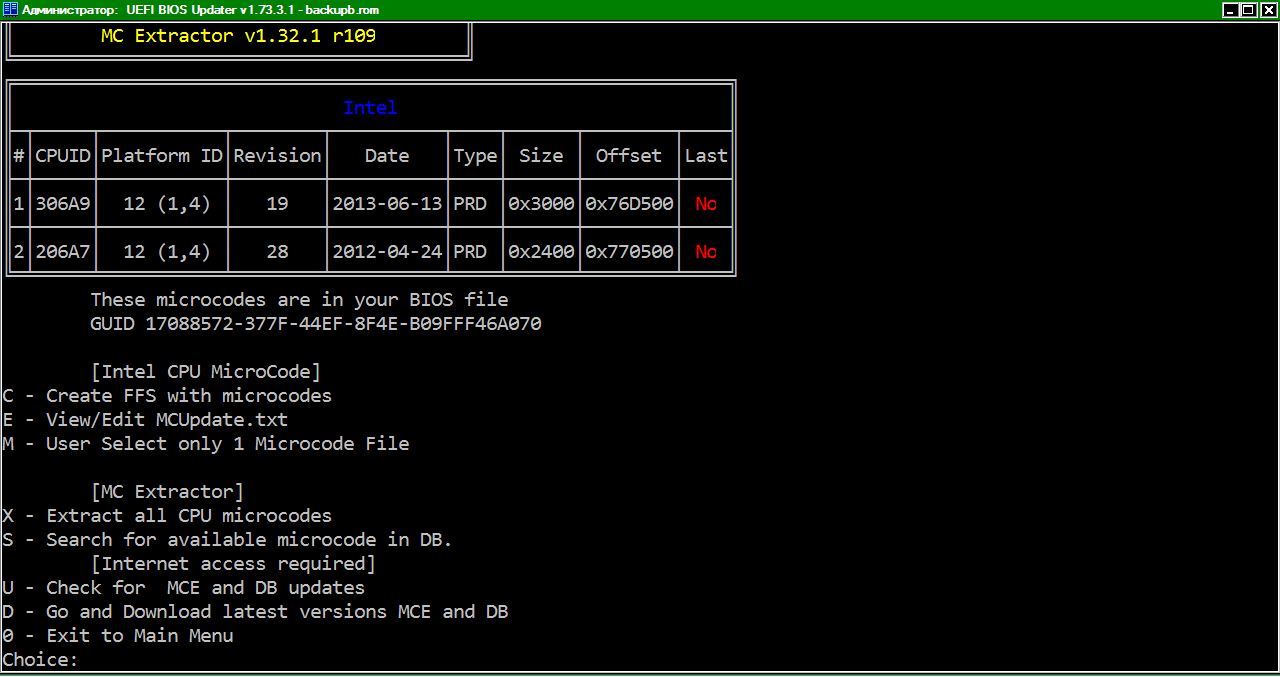Click 'PRD' type in the 306A9 row

pos(470,204)
